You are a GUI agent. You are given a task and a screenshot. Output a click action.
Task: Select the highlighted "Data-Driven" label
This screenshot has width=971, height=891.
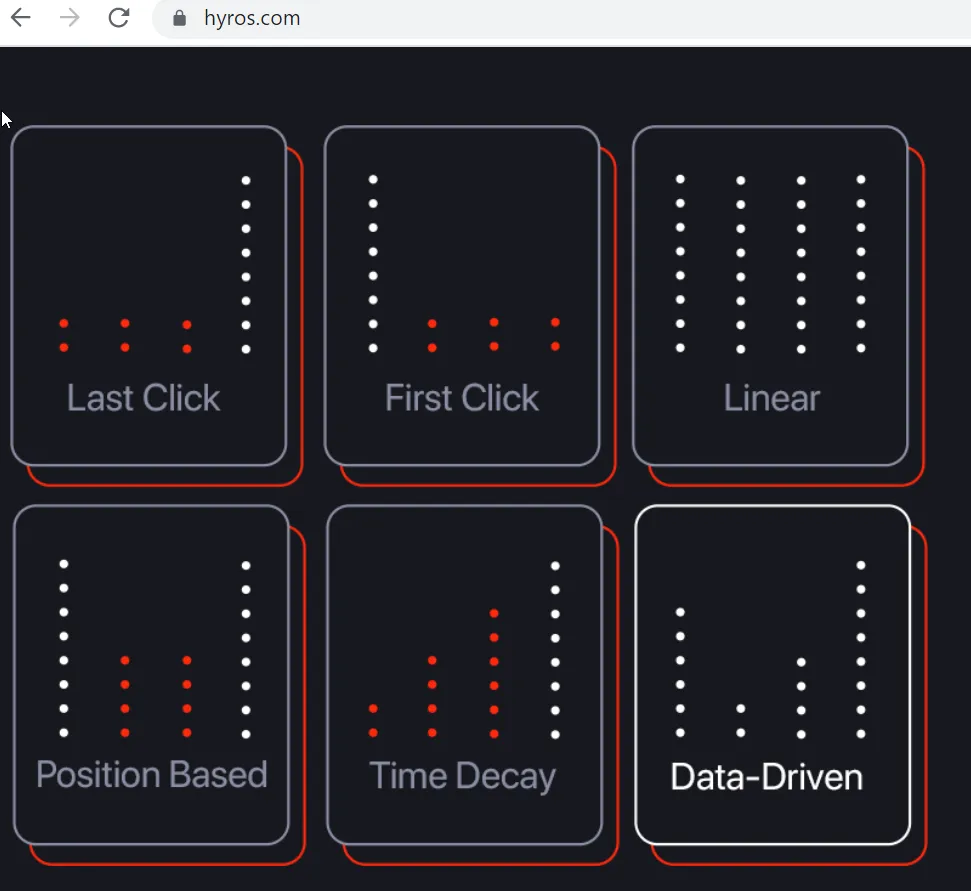tap(766, 777)
